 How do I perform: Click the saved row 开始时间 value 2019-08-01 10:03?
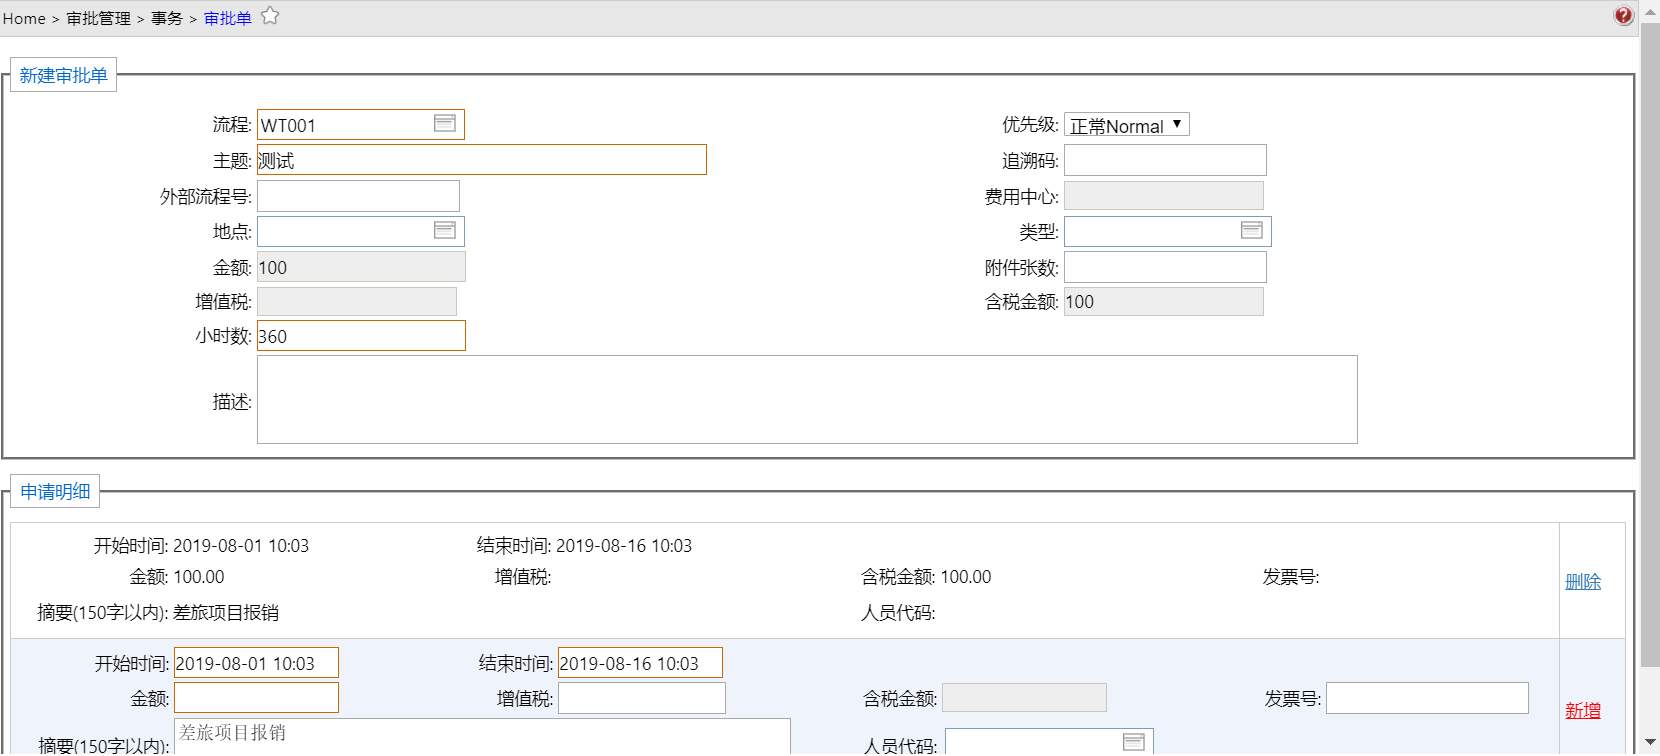tap(241, 546)
